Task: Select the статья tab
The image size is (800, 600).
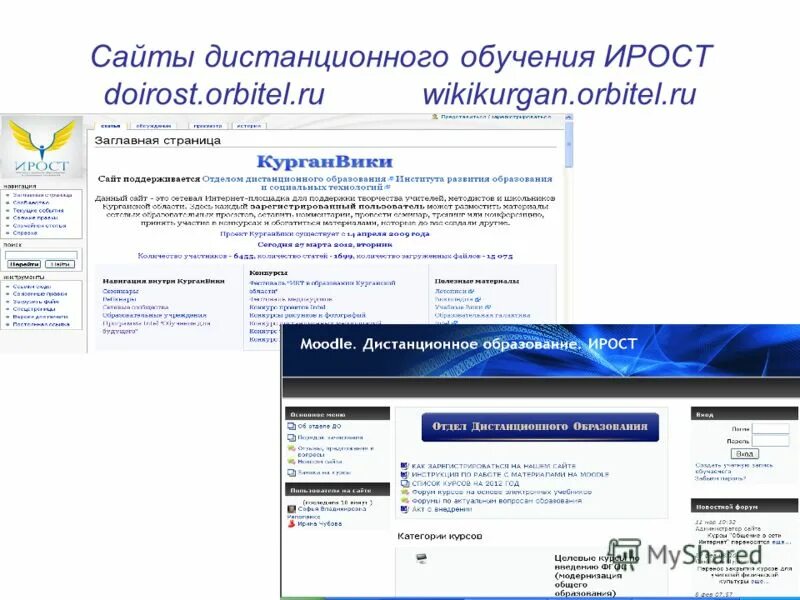Action: [110, 126]
